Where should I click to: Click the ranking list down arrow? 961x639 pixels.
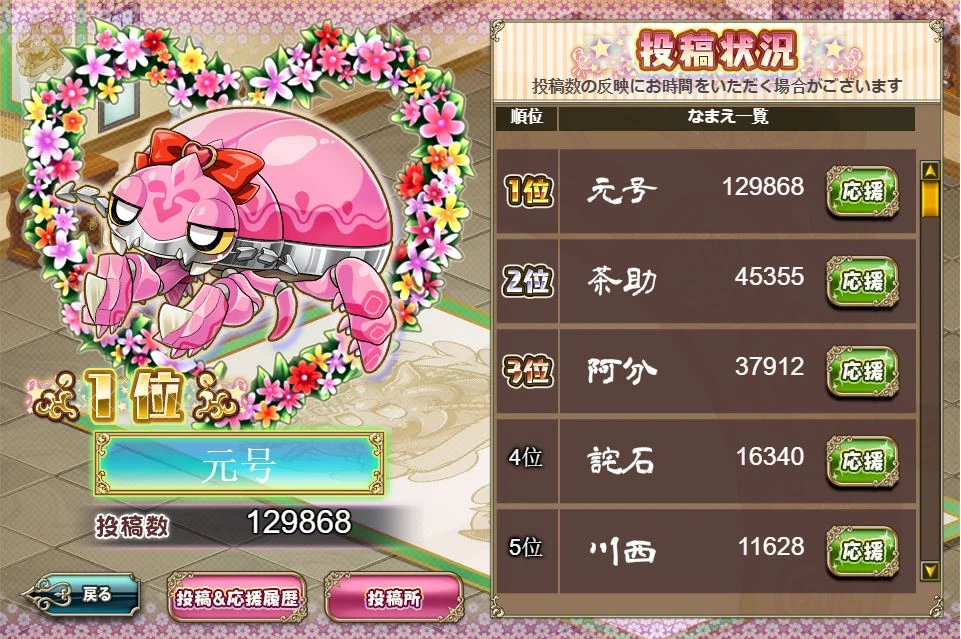[930, 572]
